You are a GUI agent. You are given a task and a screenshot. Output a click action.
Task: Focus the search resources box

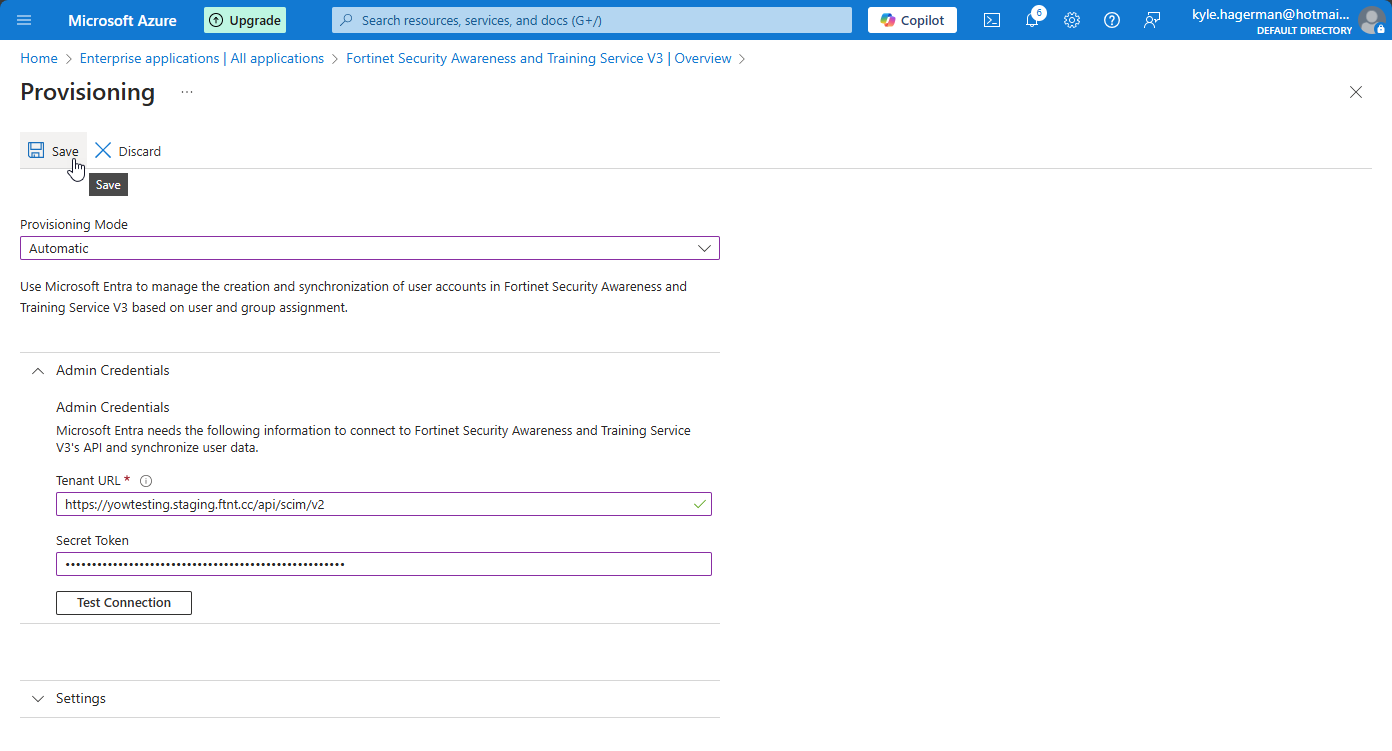592,20
